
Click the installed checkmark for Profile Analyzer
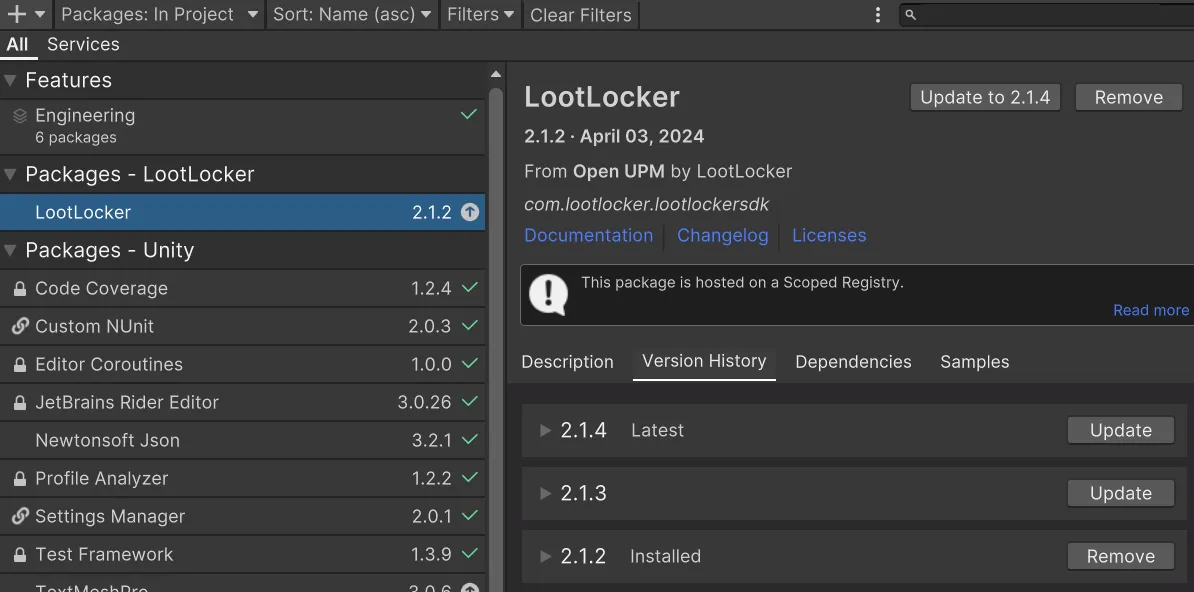tap(470, 477)
